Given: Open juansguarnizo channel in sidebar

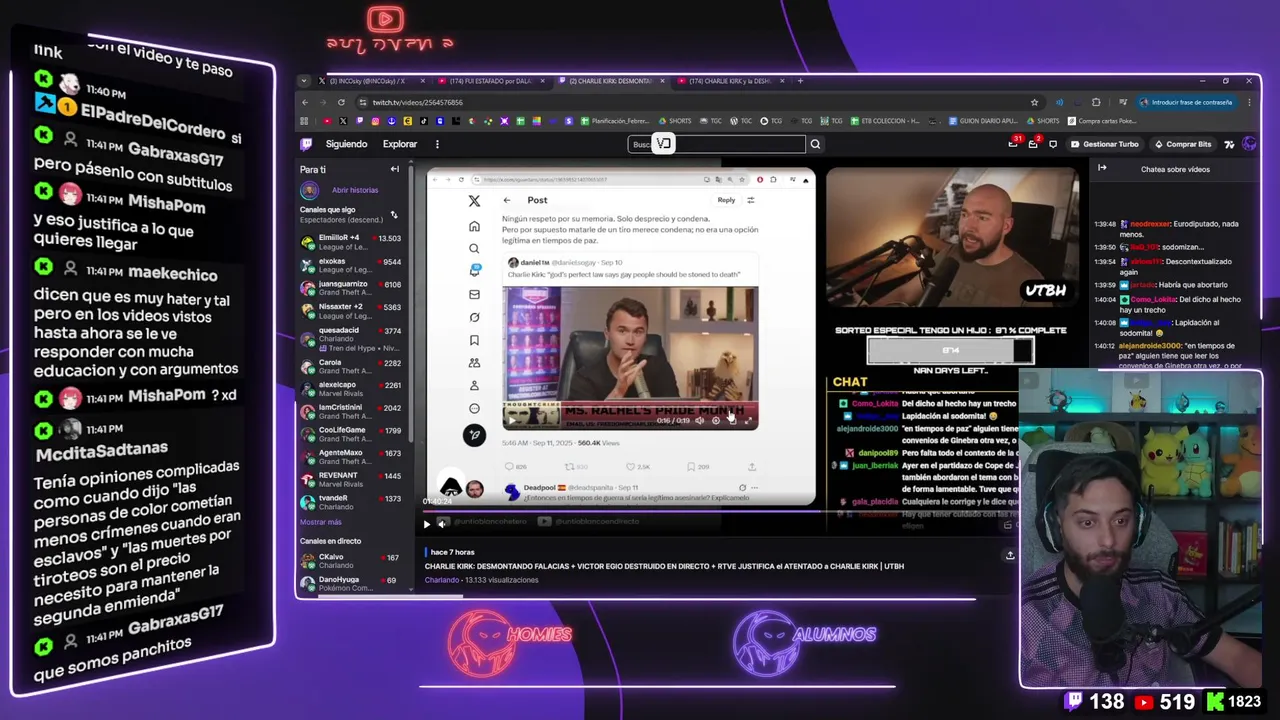Looking at the screenshot, I should tap(351, 288).
